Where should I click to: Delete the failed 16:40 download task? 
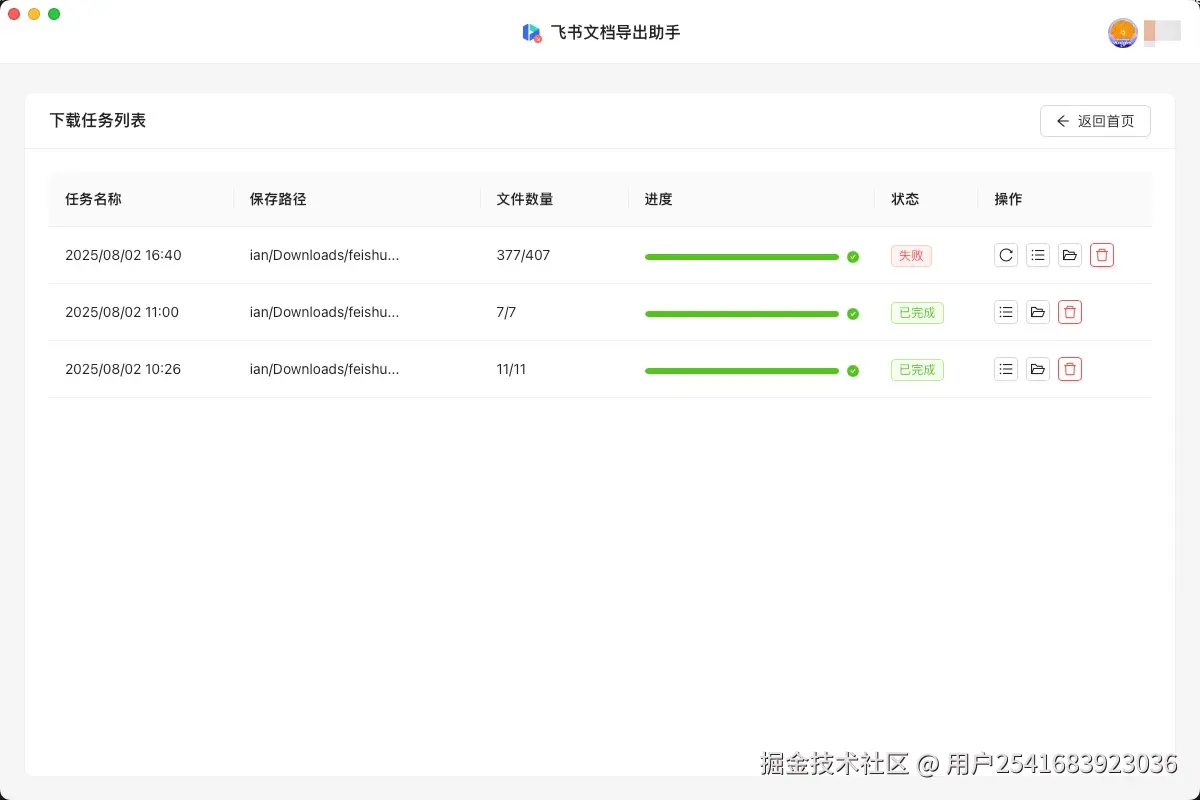pos(1101,255)
